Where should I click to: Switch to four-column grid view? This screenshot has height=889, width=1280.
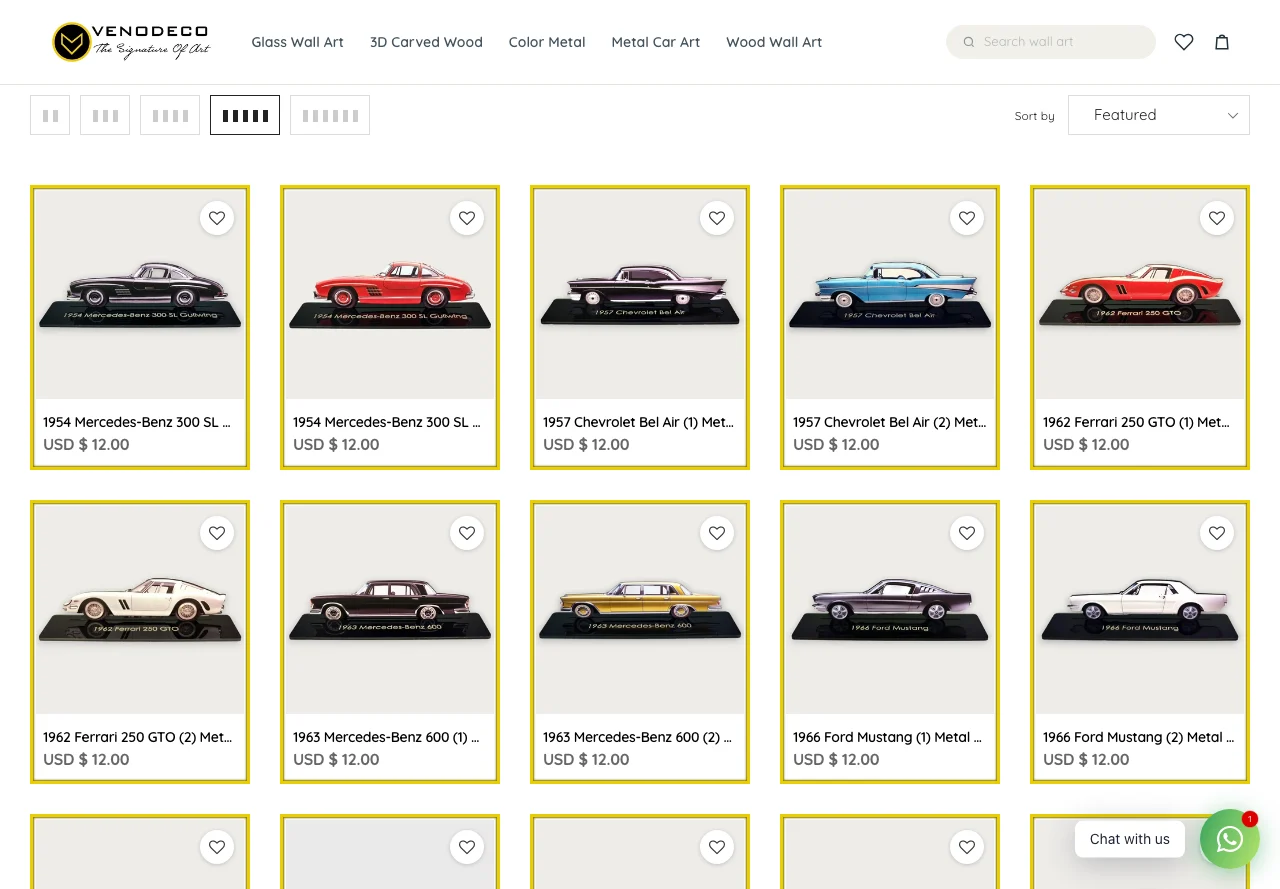tap(170, 115)
